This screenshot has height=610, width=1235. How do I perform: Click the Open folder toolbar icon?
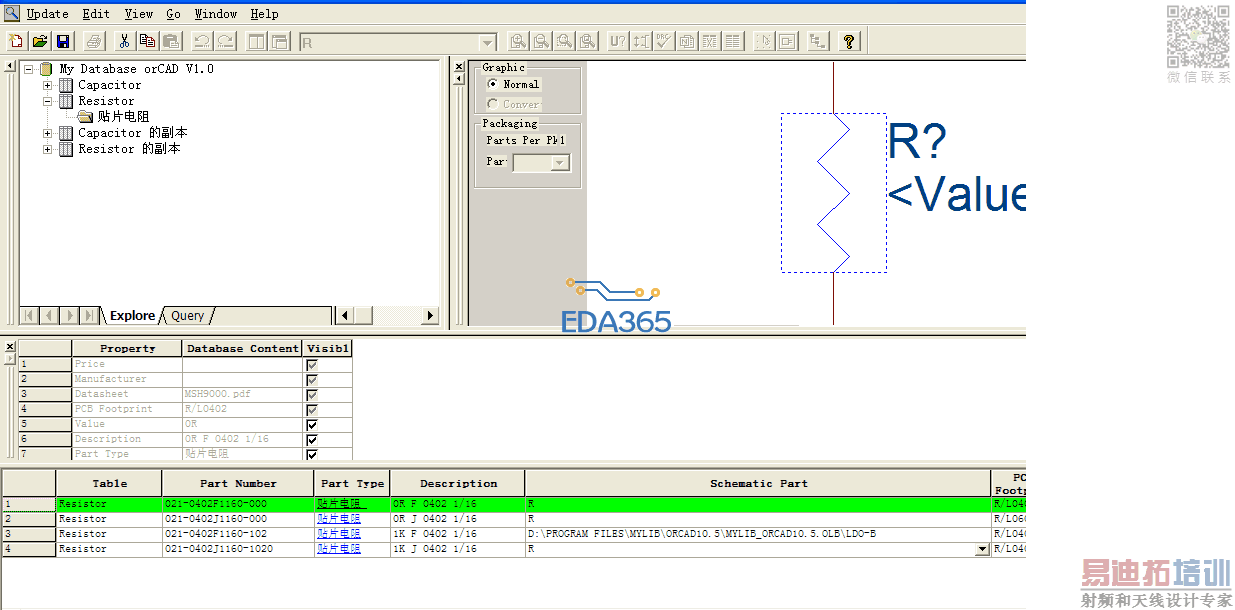pyautogui.click(x=40, y=41)
